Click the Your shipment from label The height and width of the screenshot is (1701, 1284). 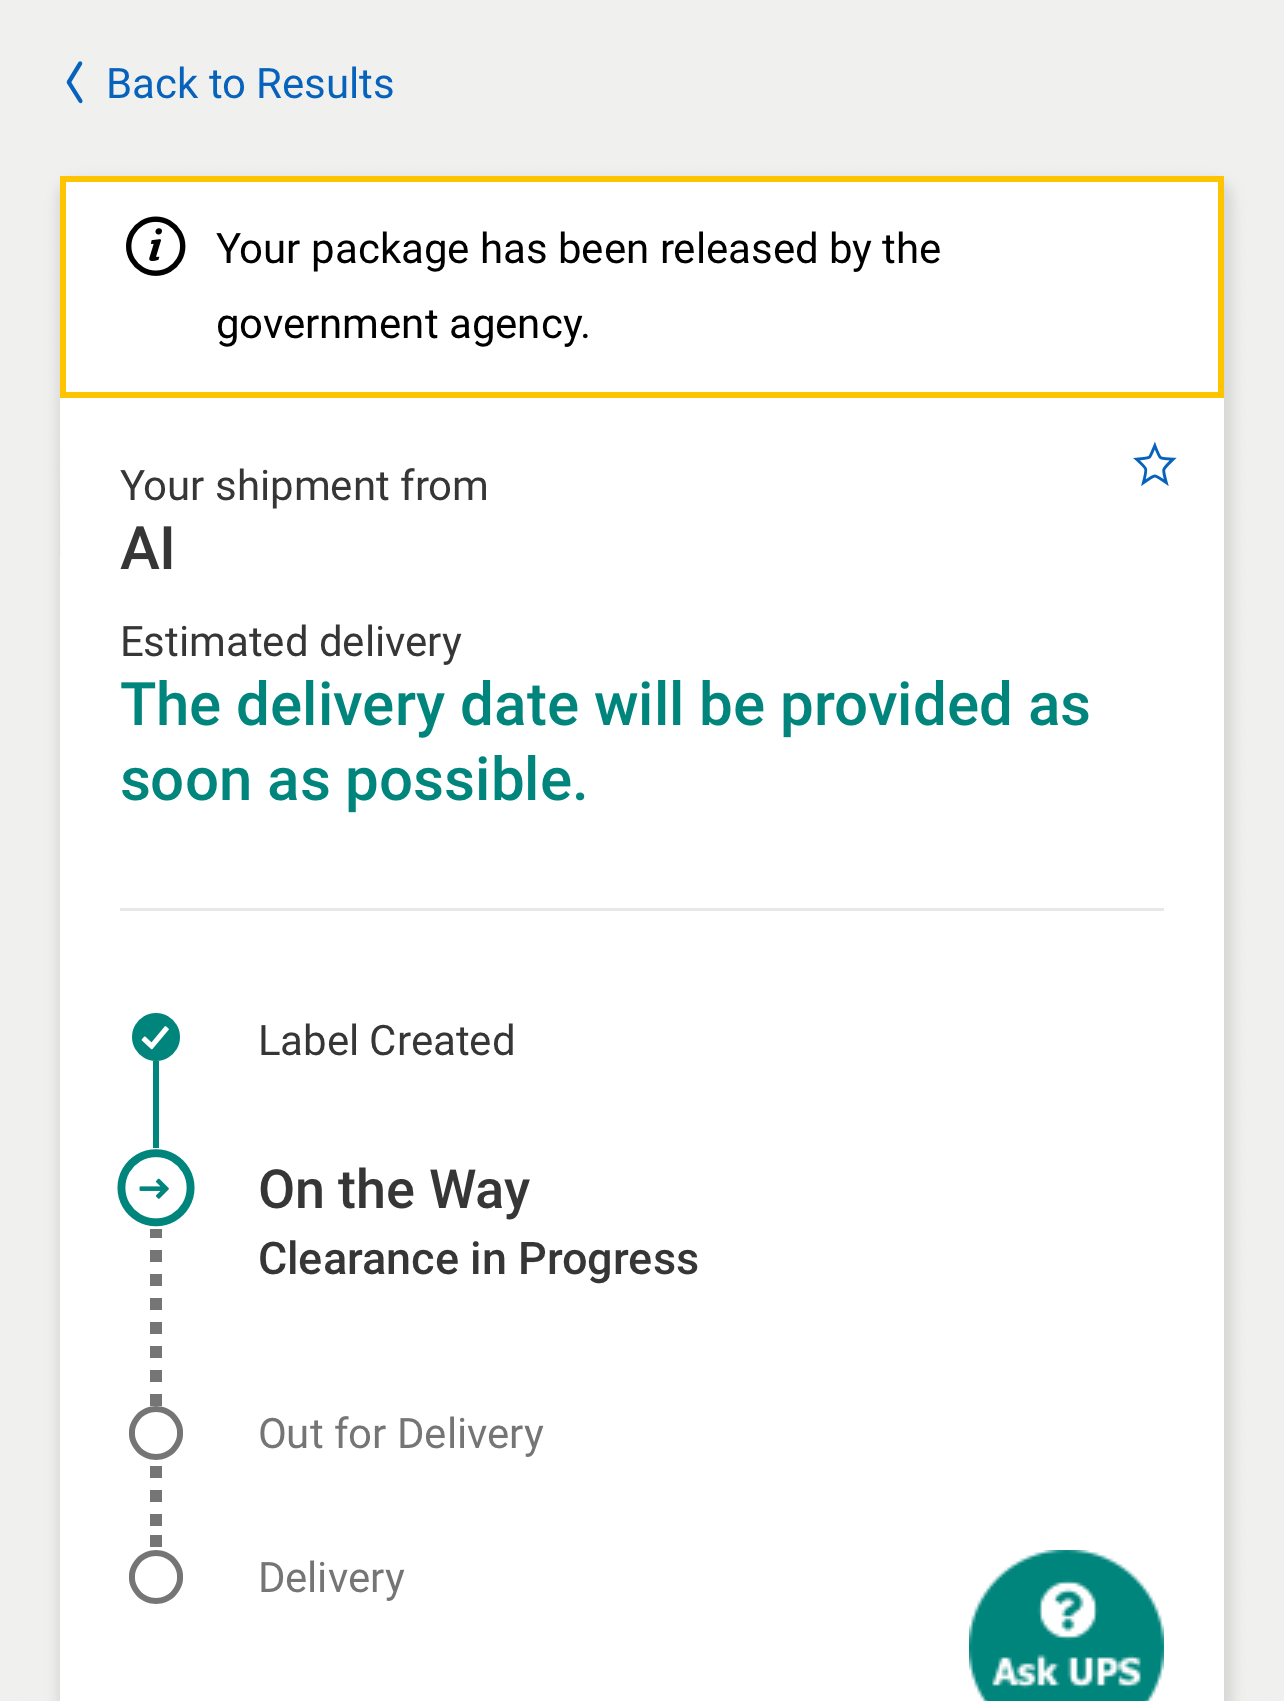click(304, 486)
